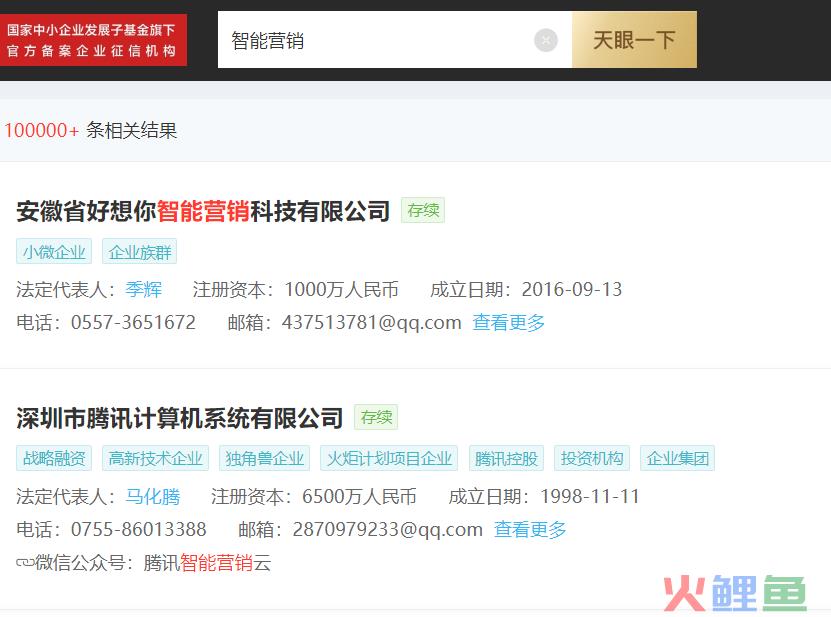This screenshot has width=831, height=617.
Task: Select the 高新技术企业 tag
Action: click(x=155, y=458)
